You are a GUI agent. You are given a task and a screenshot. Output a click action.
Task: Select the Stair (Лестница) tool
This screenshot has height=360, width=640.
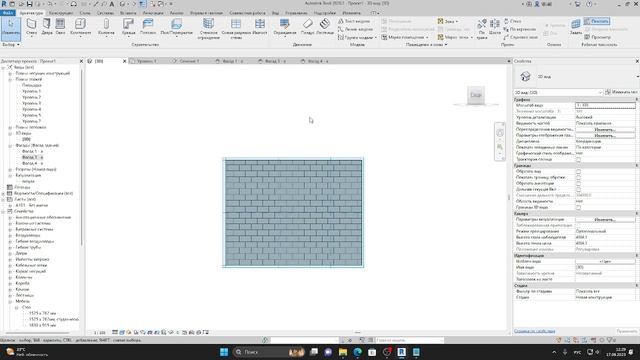pos(324,27)
